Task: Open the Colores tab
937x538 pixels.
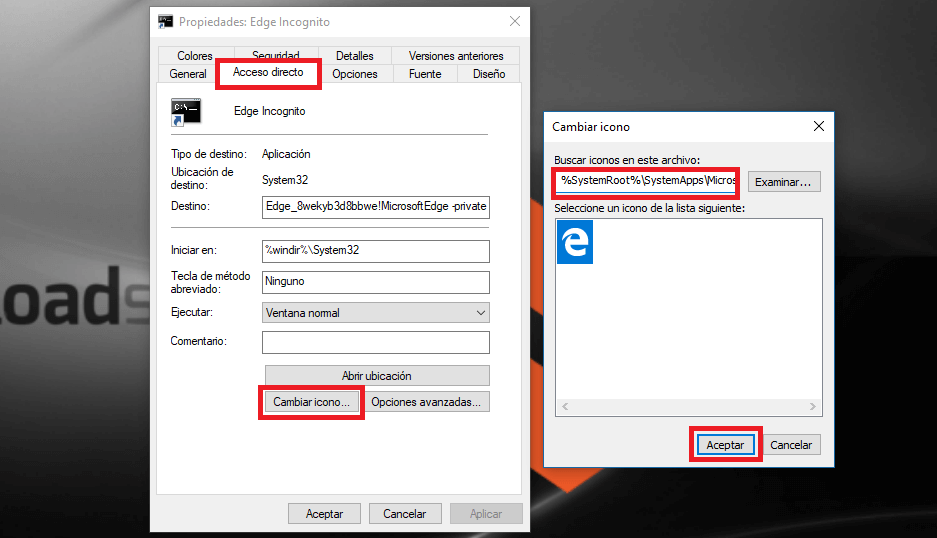Action: [195, 56]
